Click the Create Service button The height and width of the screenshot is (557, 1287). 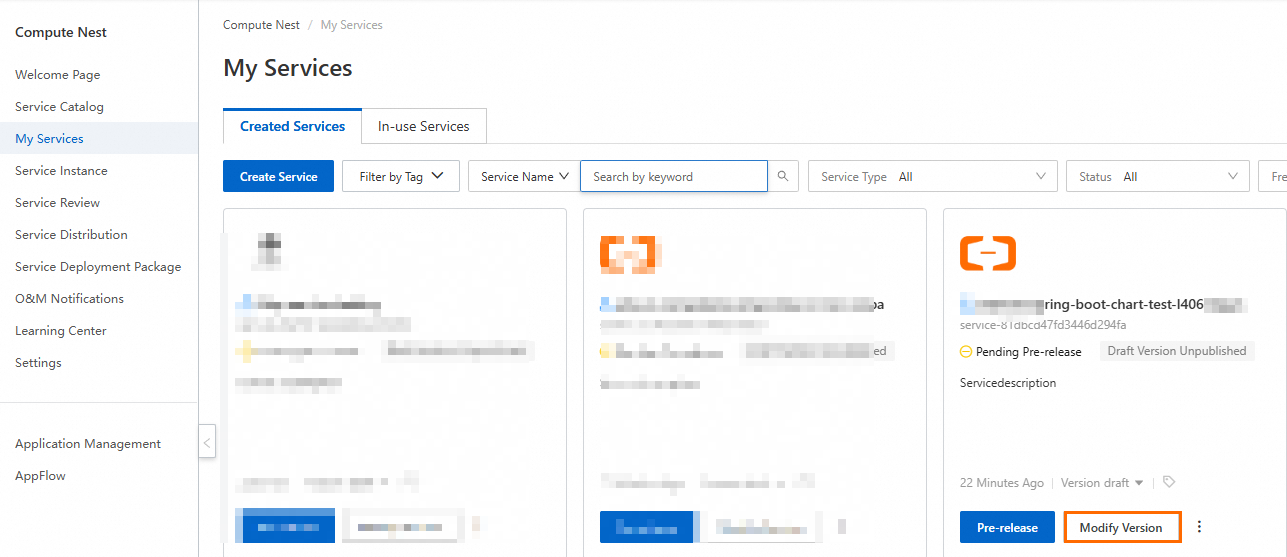click(278, 176)
